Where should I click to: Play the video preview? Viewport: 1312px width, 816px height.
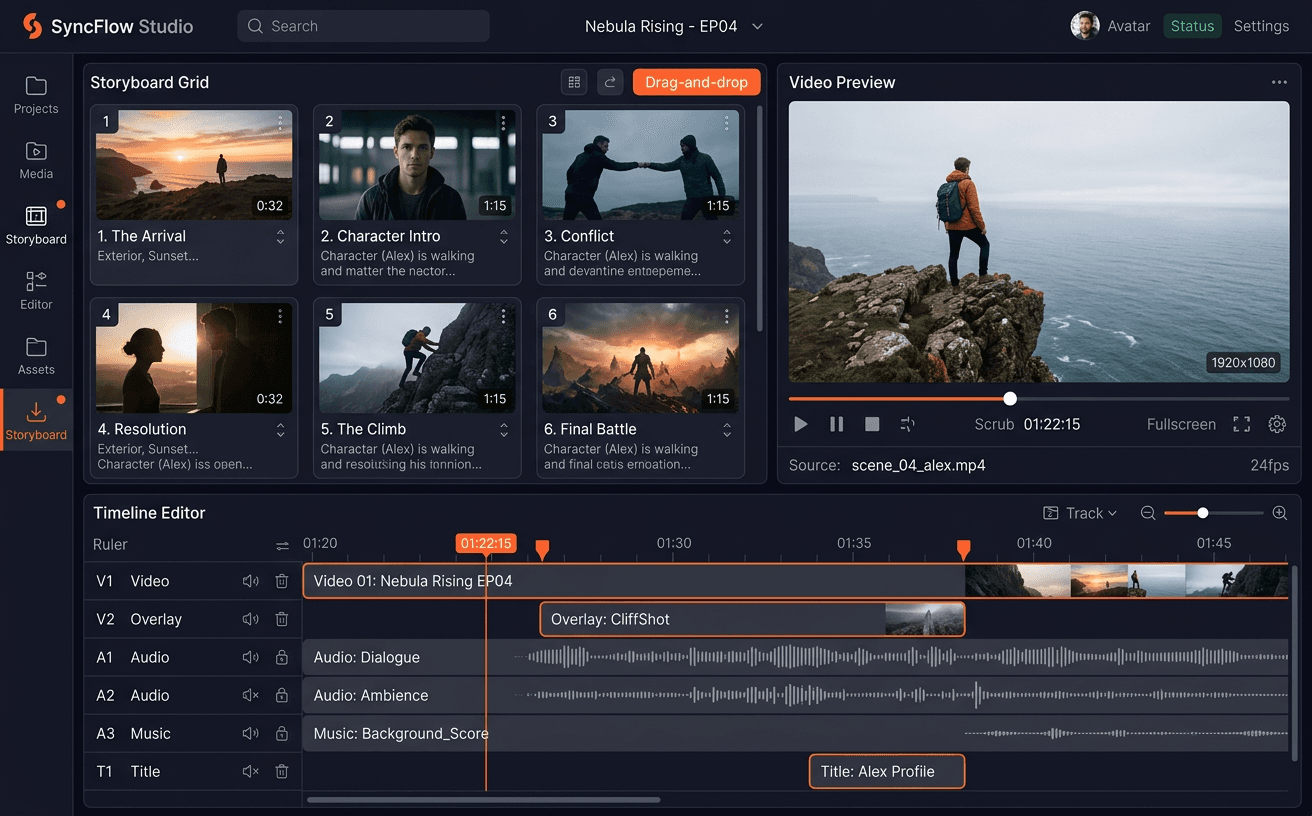[800, 424]
